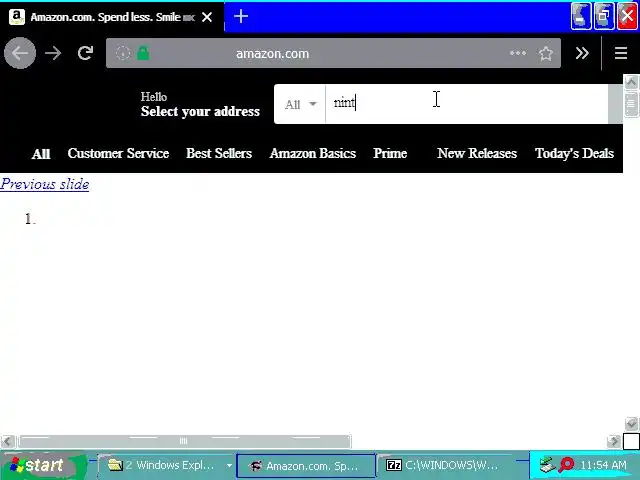This screenshot has width=640, height=480.
Task: Bookmark this page with star icon
Action: click(x=546, y=53)
